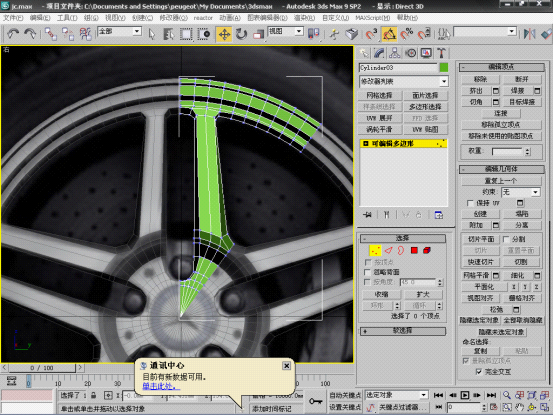Click the green object color swatch
553x415 pixels.
(444, 68)
